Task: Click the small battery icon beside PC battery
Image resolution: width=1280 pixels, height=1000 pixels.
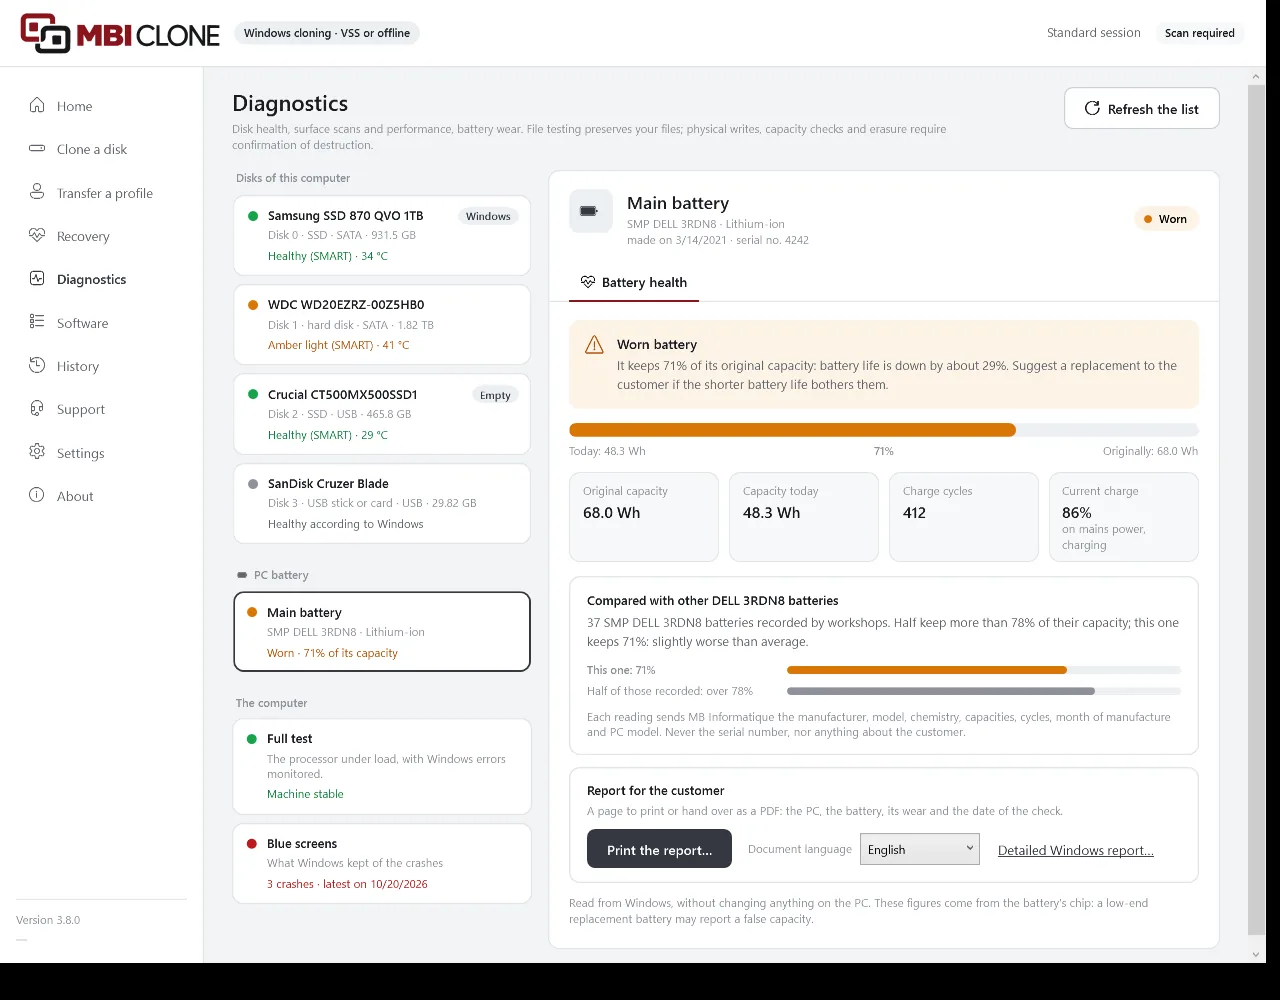Action: click(x=241, y=575)
